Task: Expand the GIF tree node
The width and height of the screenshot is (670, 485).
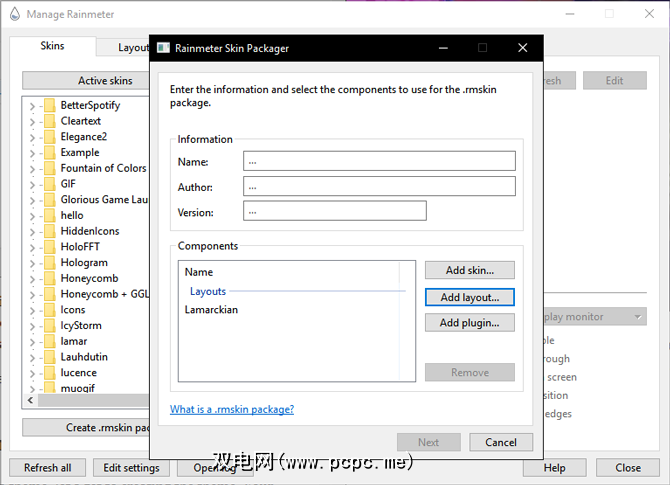Action: pyautogui.click(x=32, y=185)
